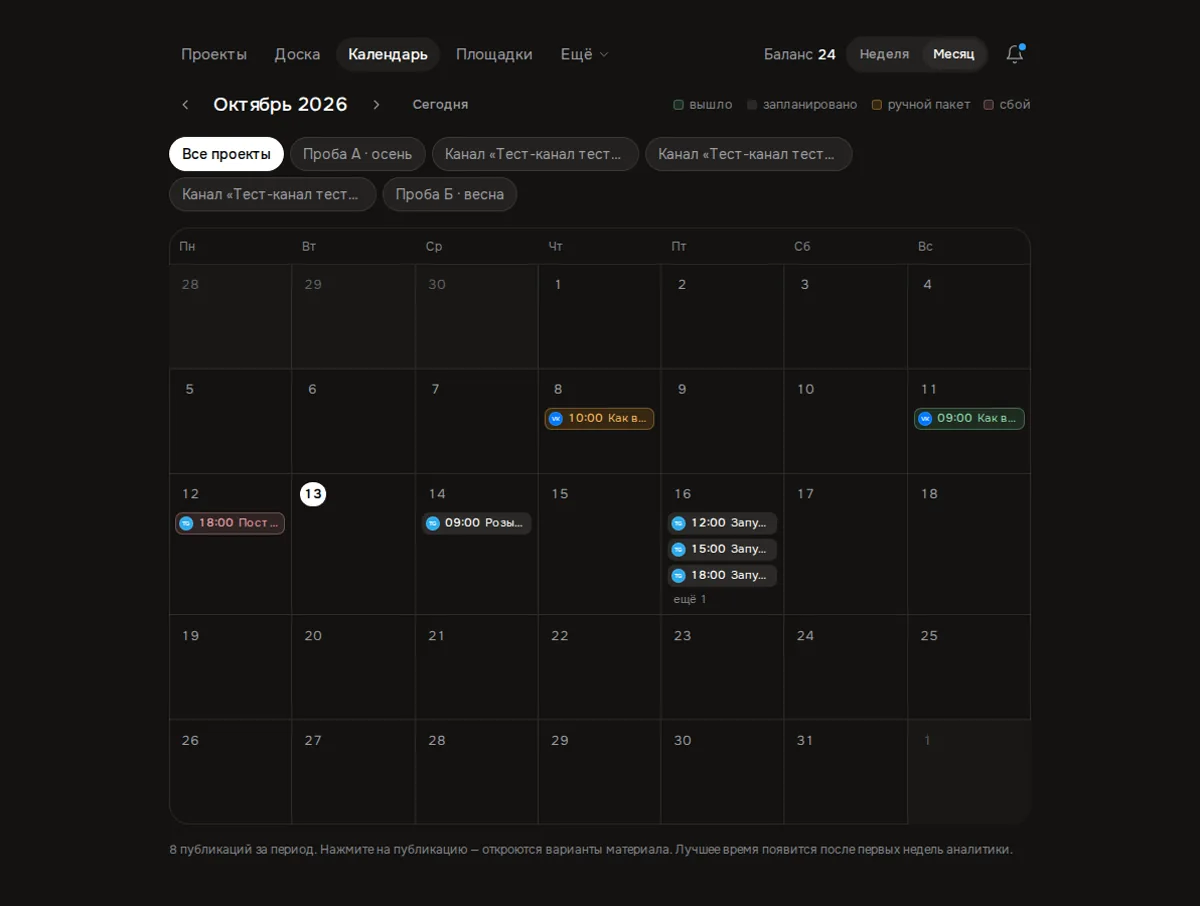
Task: Filter by Проба А · осень
Action: point(357,154)
